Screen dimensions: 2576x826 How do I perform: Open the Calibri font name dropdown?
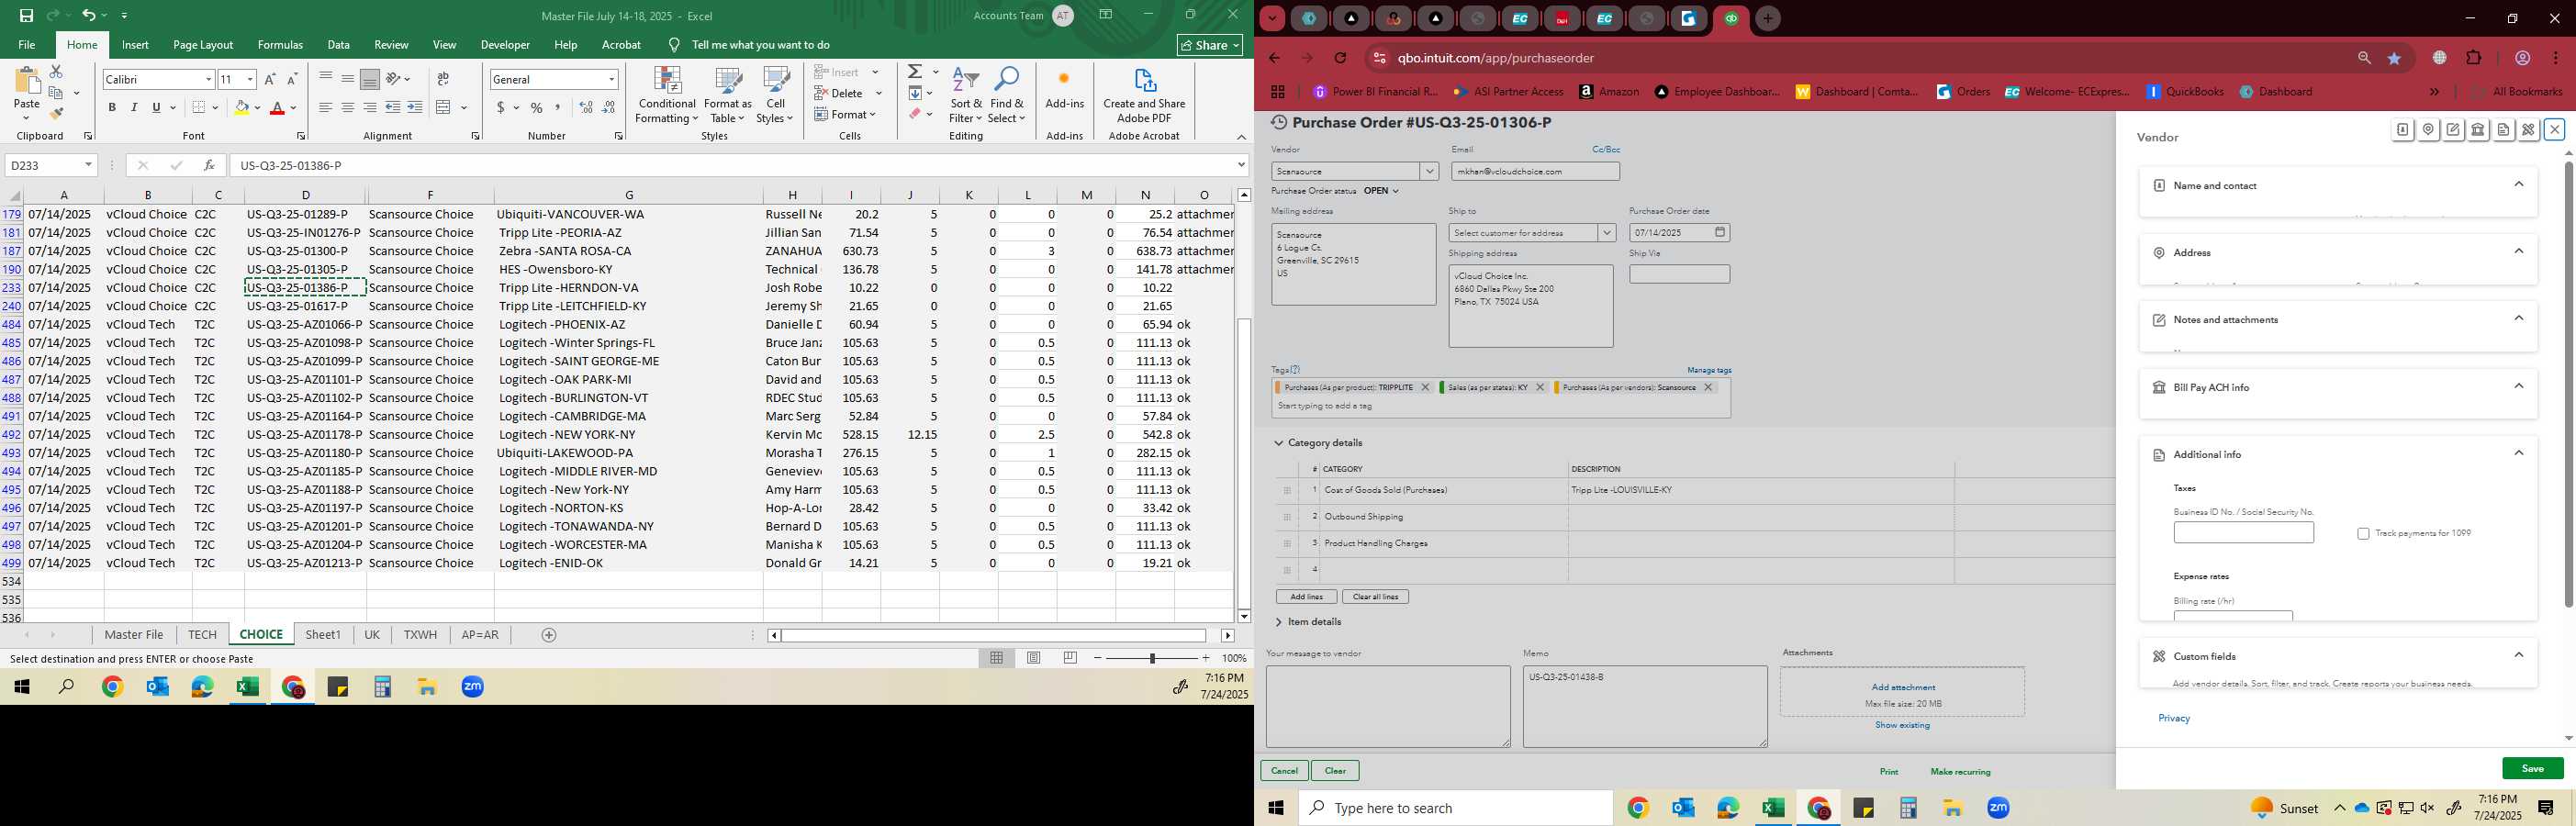tap(208, 79)
